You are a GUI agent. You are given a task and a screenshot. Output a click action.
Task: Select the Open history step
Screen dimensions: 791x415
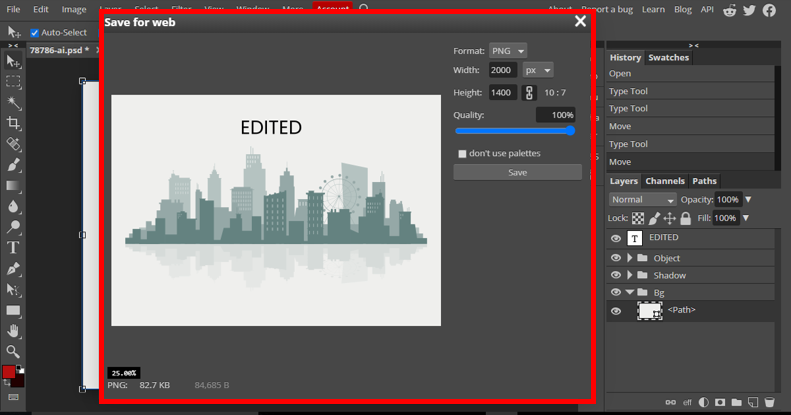coord(690,74)
